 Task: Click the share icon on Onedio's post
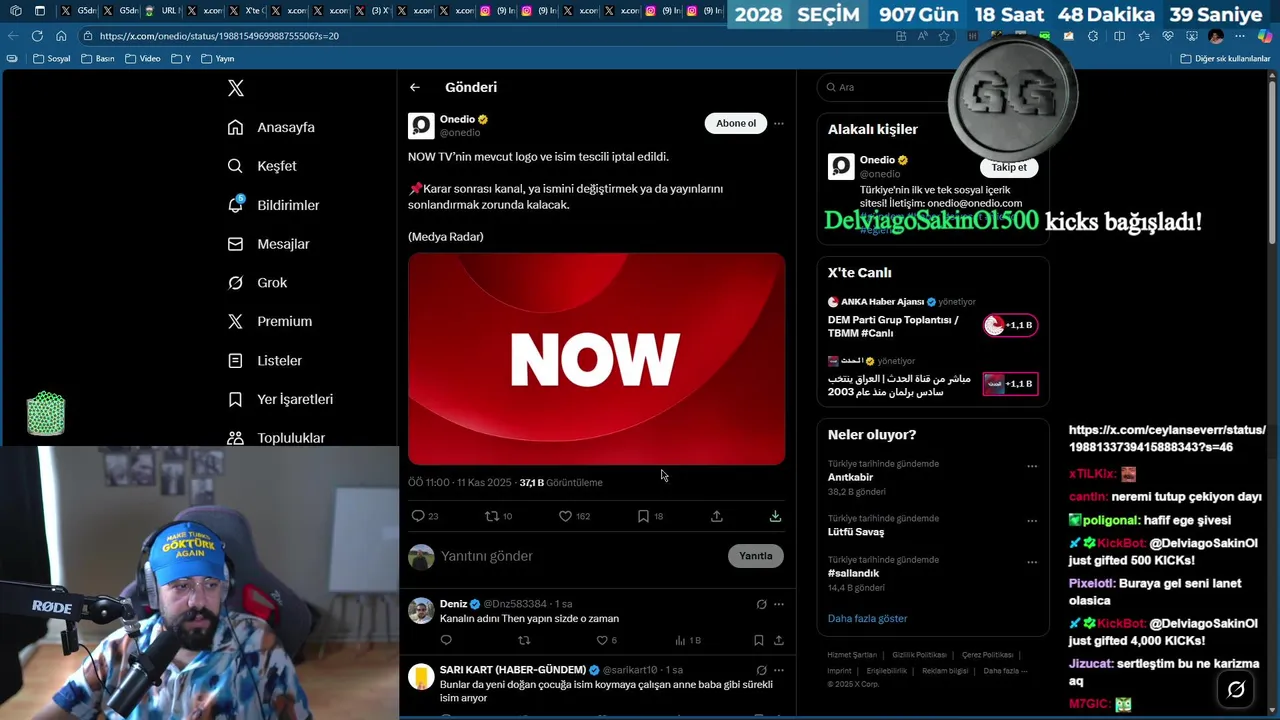tap(717, 516)
